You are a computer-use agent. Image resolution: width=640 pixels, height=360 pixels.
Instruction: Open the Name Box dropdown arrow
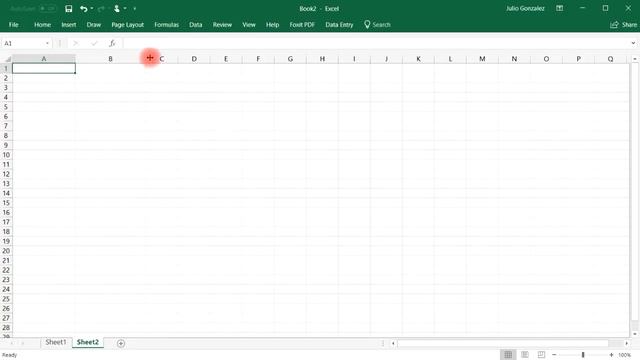coord(47,43)
